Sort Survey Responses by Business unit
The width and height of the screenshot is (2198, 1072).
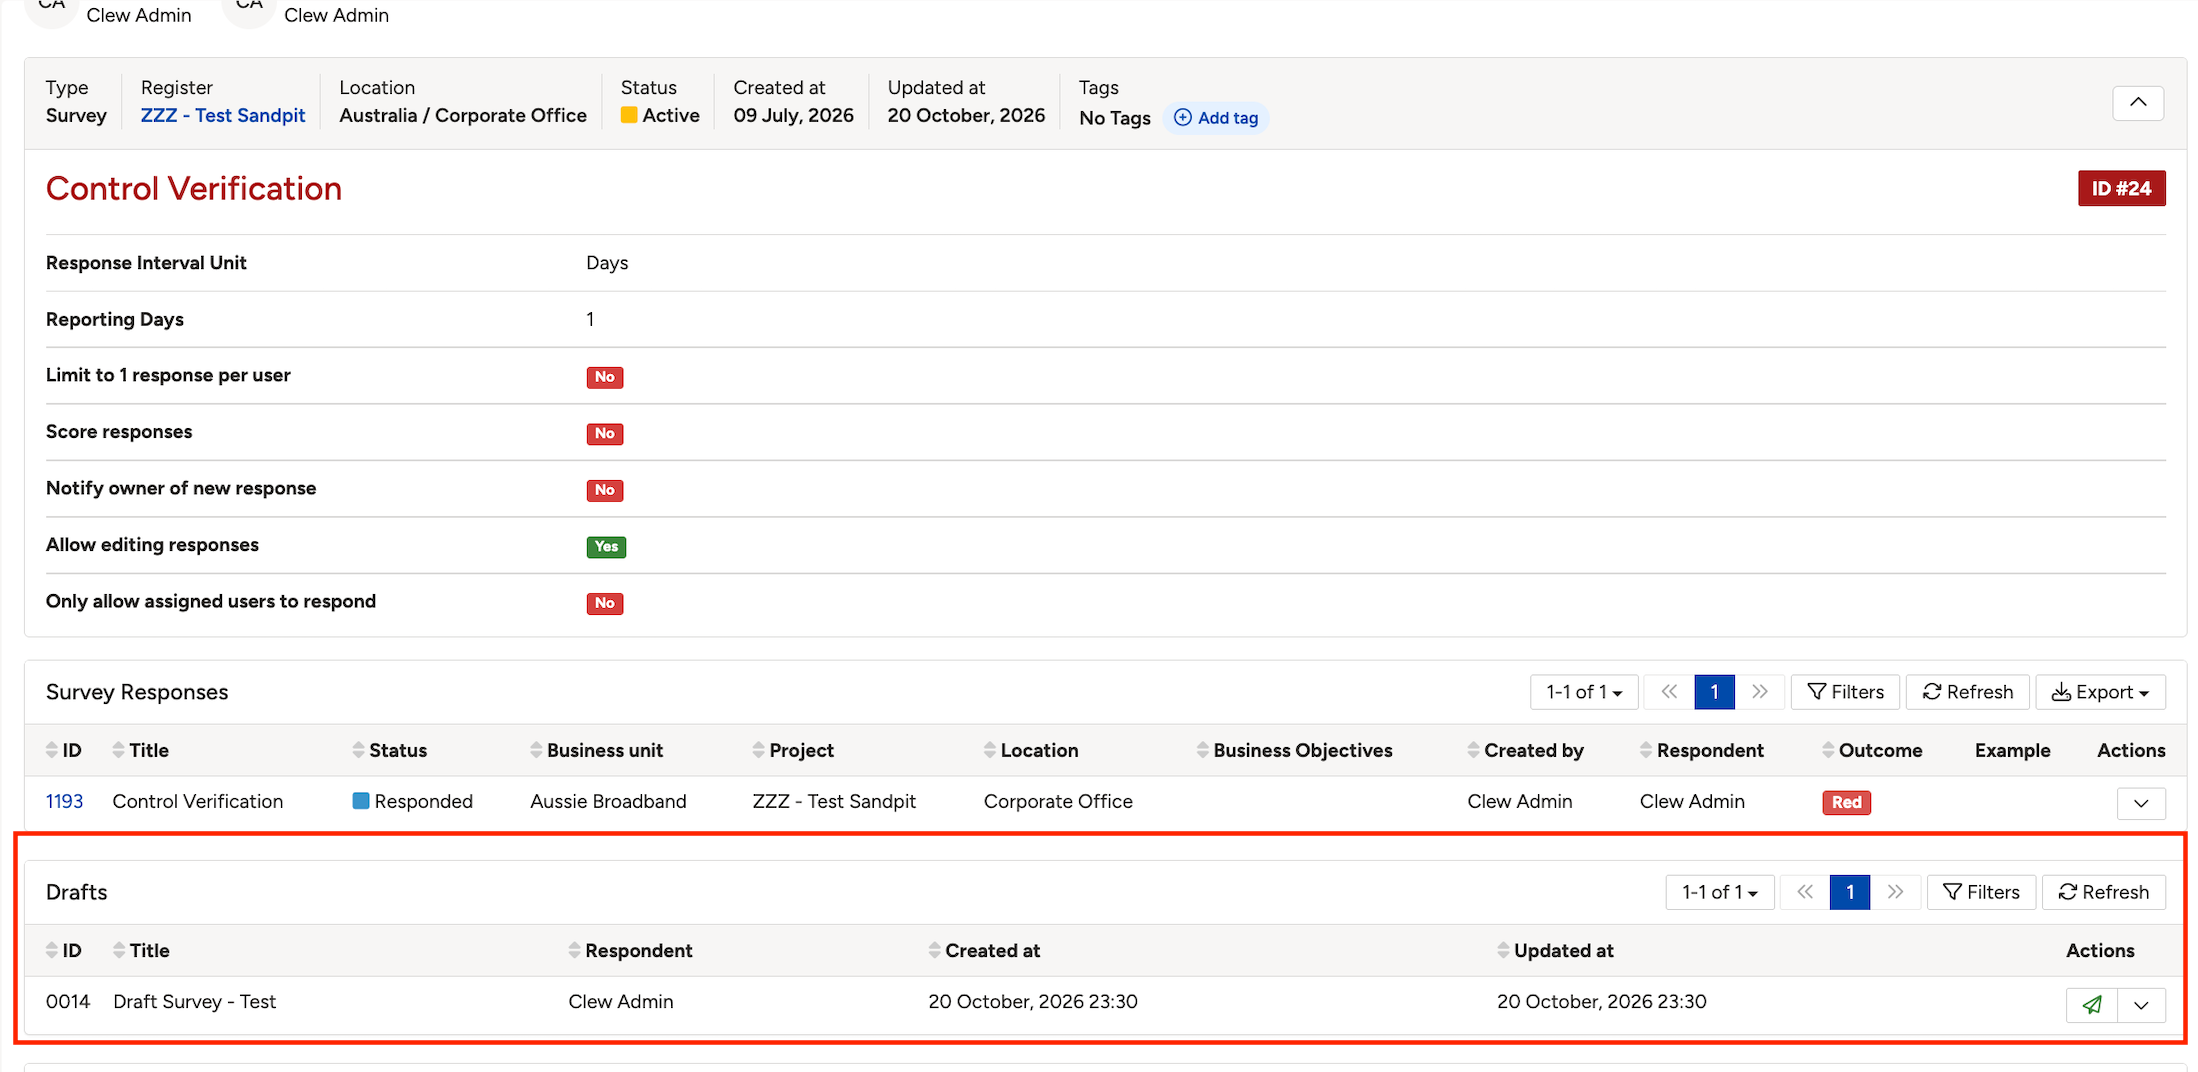tap(597, 750)
